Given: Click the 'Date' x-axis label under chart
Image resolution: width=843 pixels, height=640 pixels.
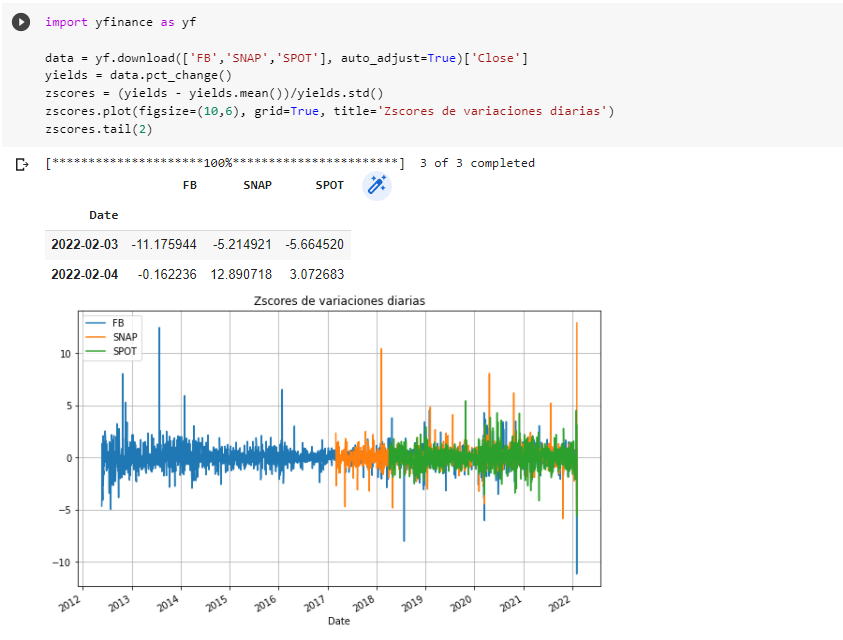Looking at the screenshot, I should click(x=339, y=621).
